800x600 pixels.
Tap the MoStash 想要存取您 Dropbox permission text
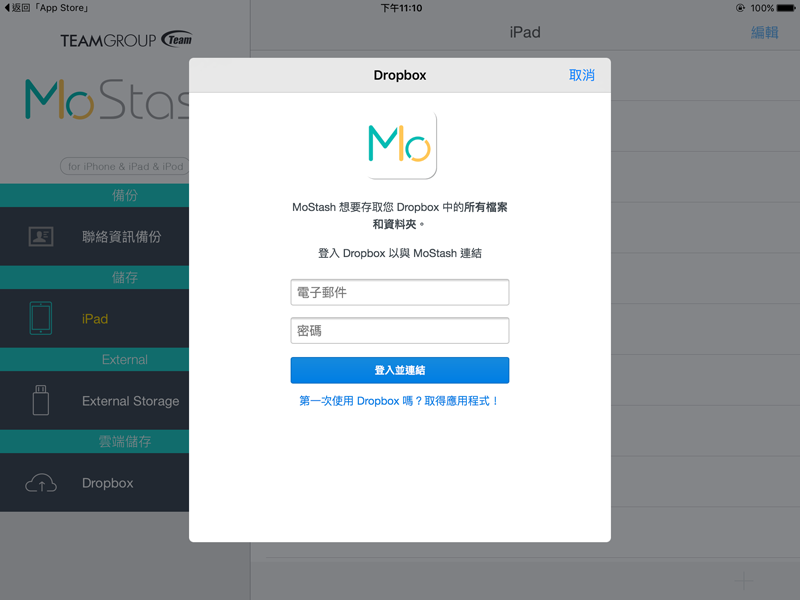[x=400, y=215]
